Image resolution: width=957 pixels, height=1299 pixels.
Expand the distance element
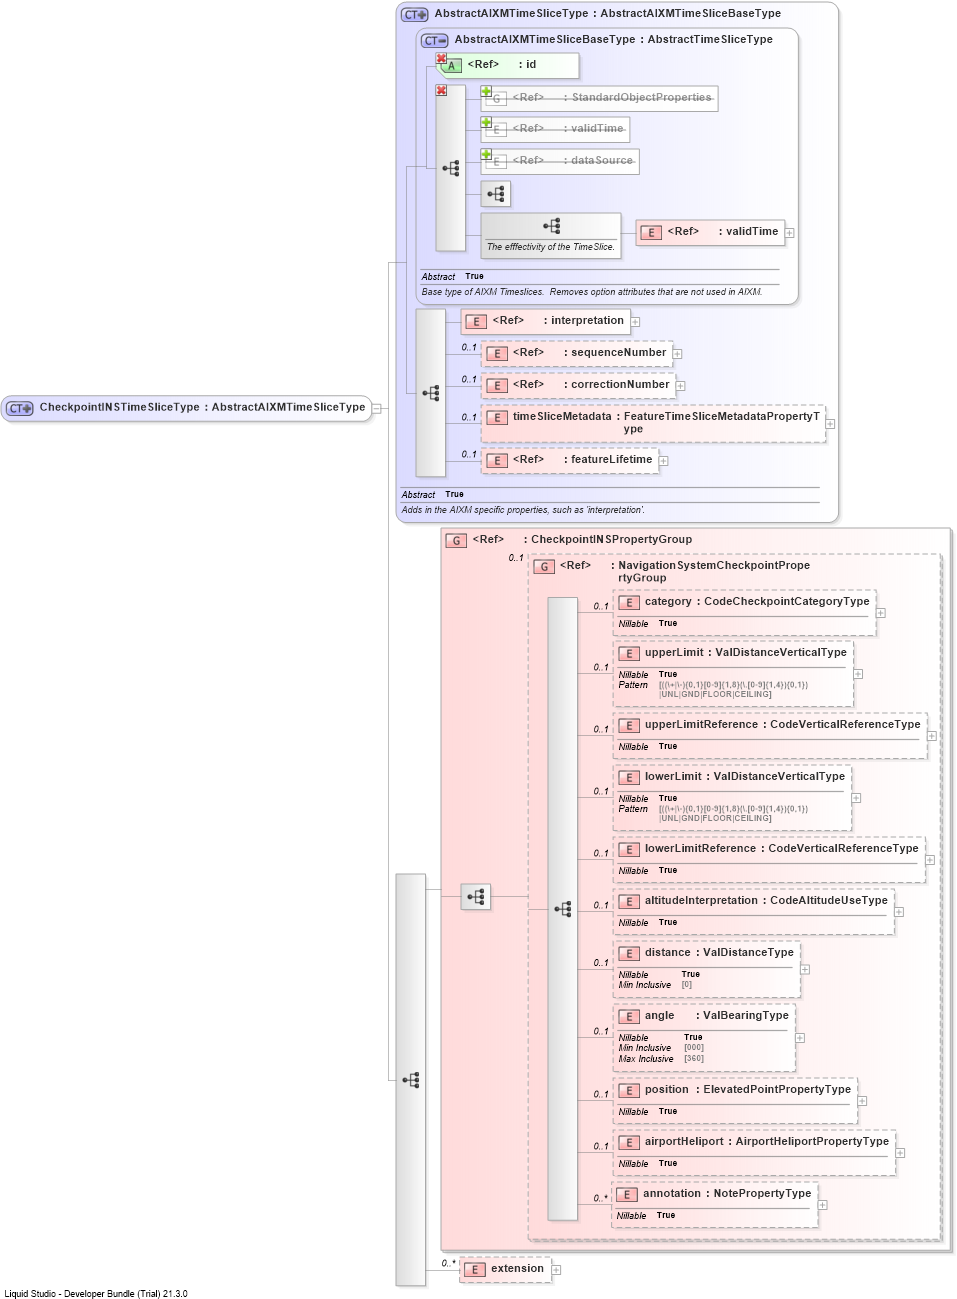(x=805, y=969)
